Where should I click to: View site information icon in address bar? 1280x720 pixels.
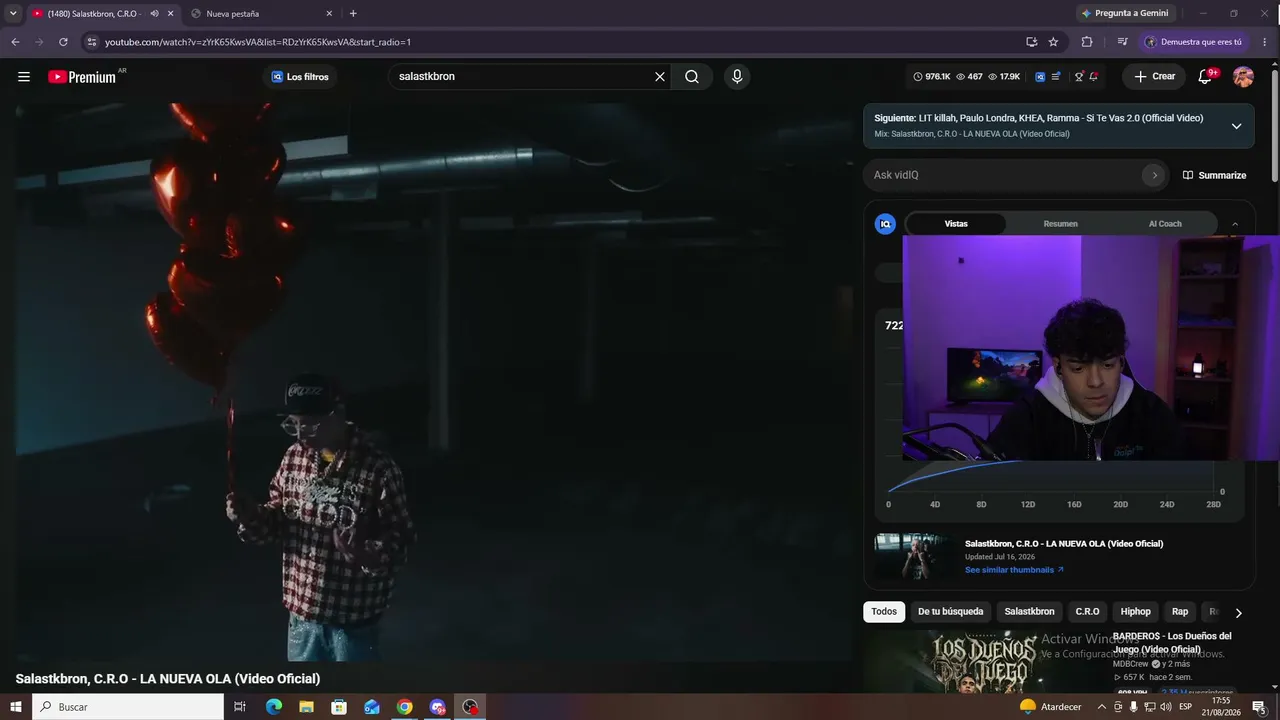[x=92, y=42]
